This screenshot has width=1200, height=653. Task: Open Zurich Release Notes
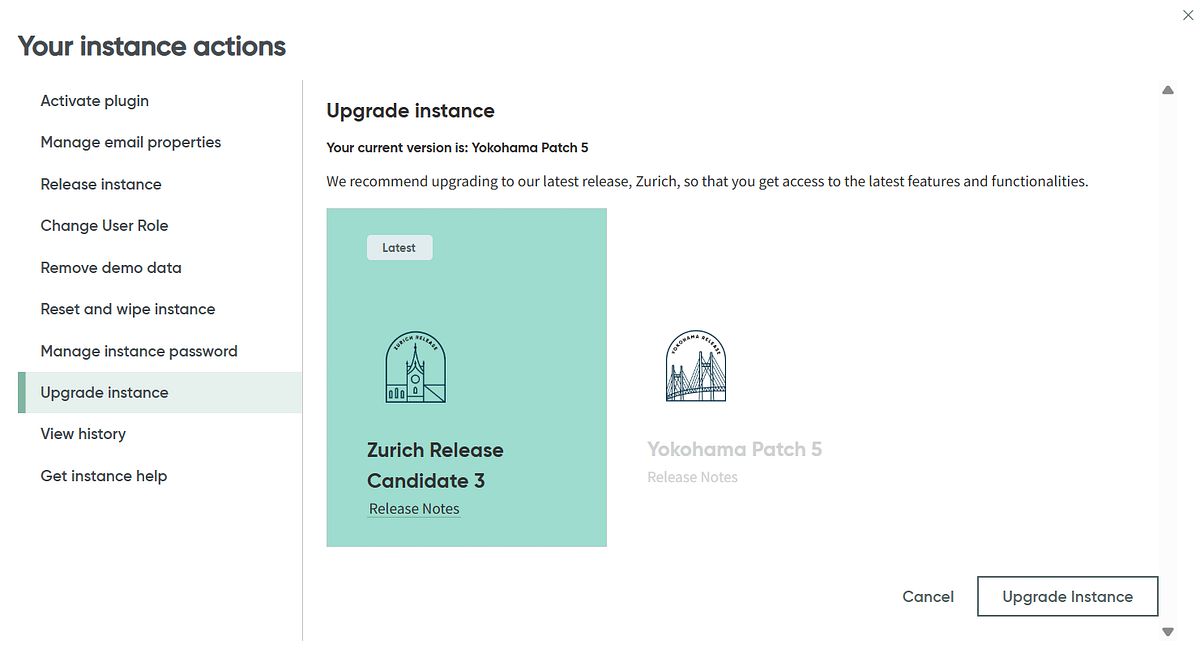[x=413, y=508]
